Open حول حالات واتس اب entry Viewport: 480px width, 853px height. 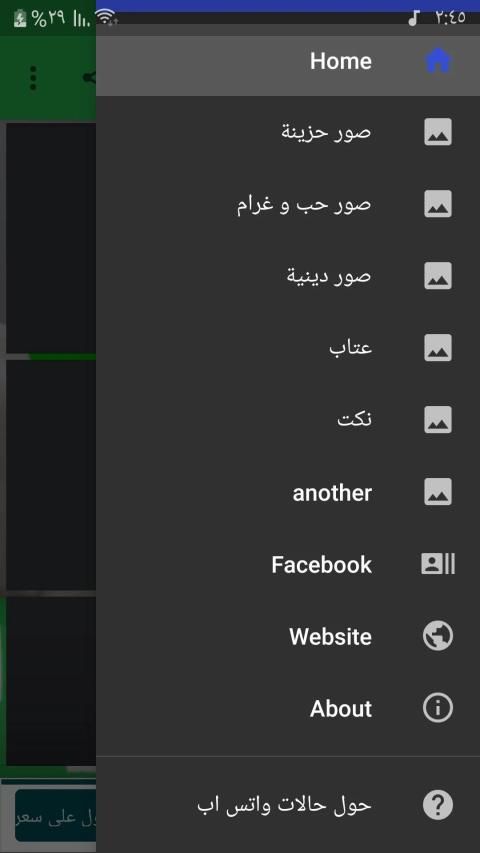click(x=288, y=805)
